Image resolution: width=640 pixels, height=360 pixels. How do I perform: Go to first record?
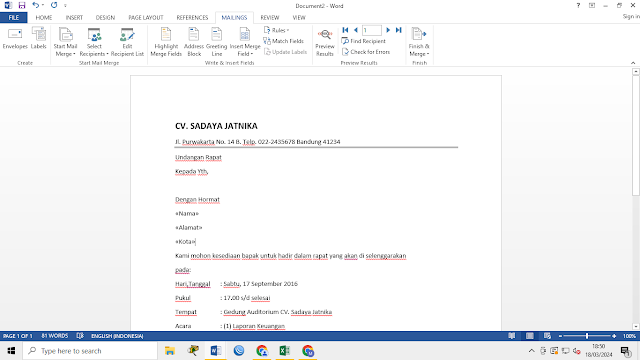345,30
